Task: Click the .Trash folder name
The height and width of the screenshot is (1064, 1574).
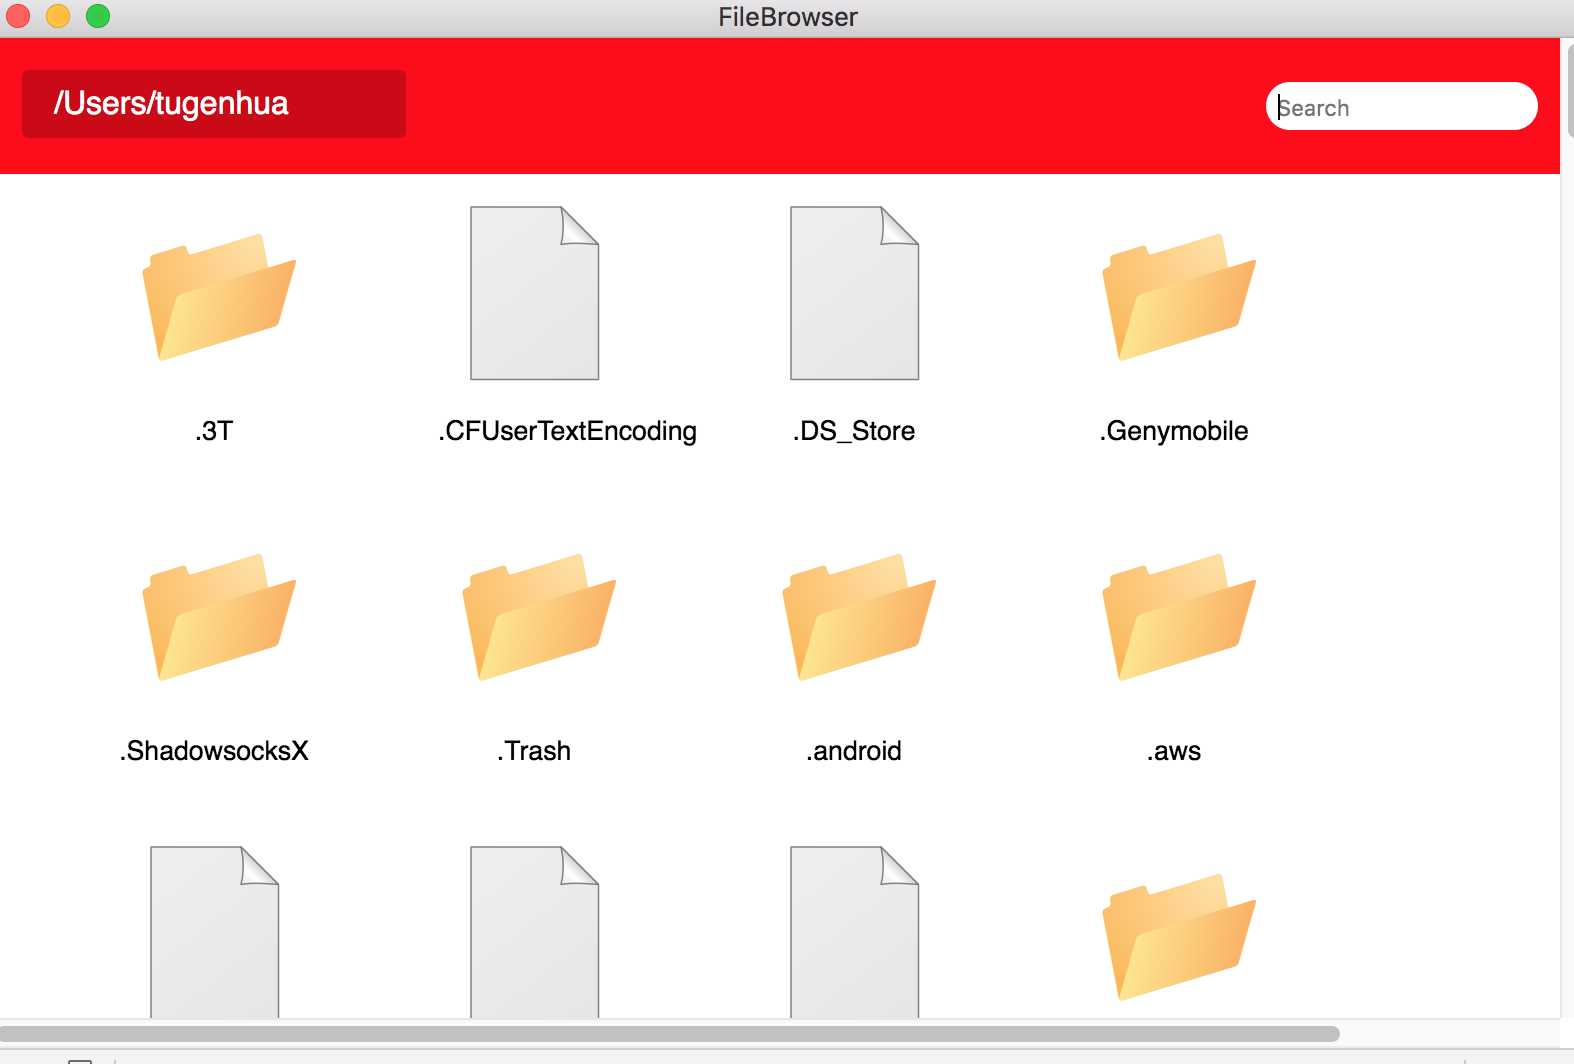Action: click(534, 751)
